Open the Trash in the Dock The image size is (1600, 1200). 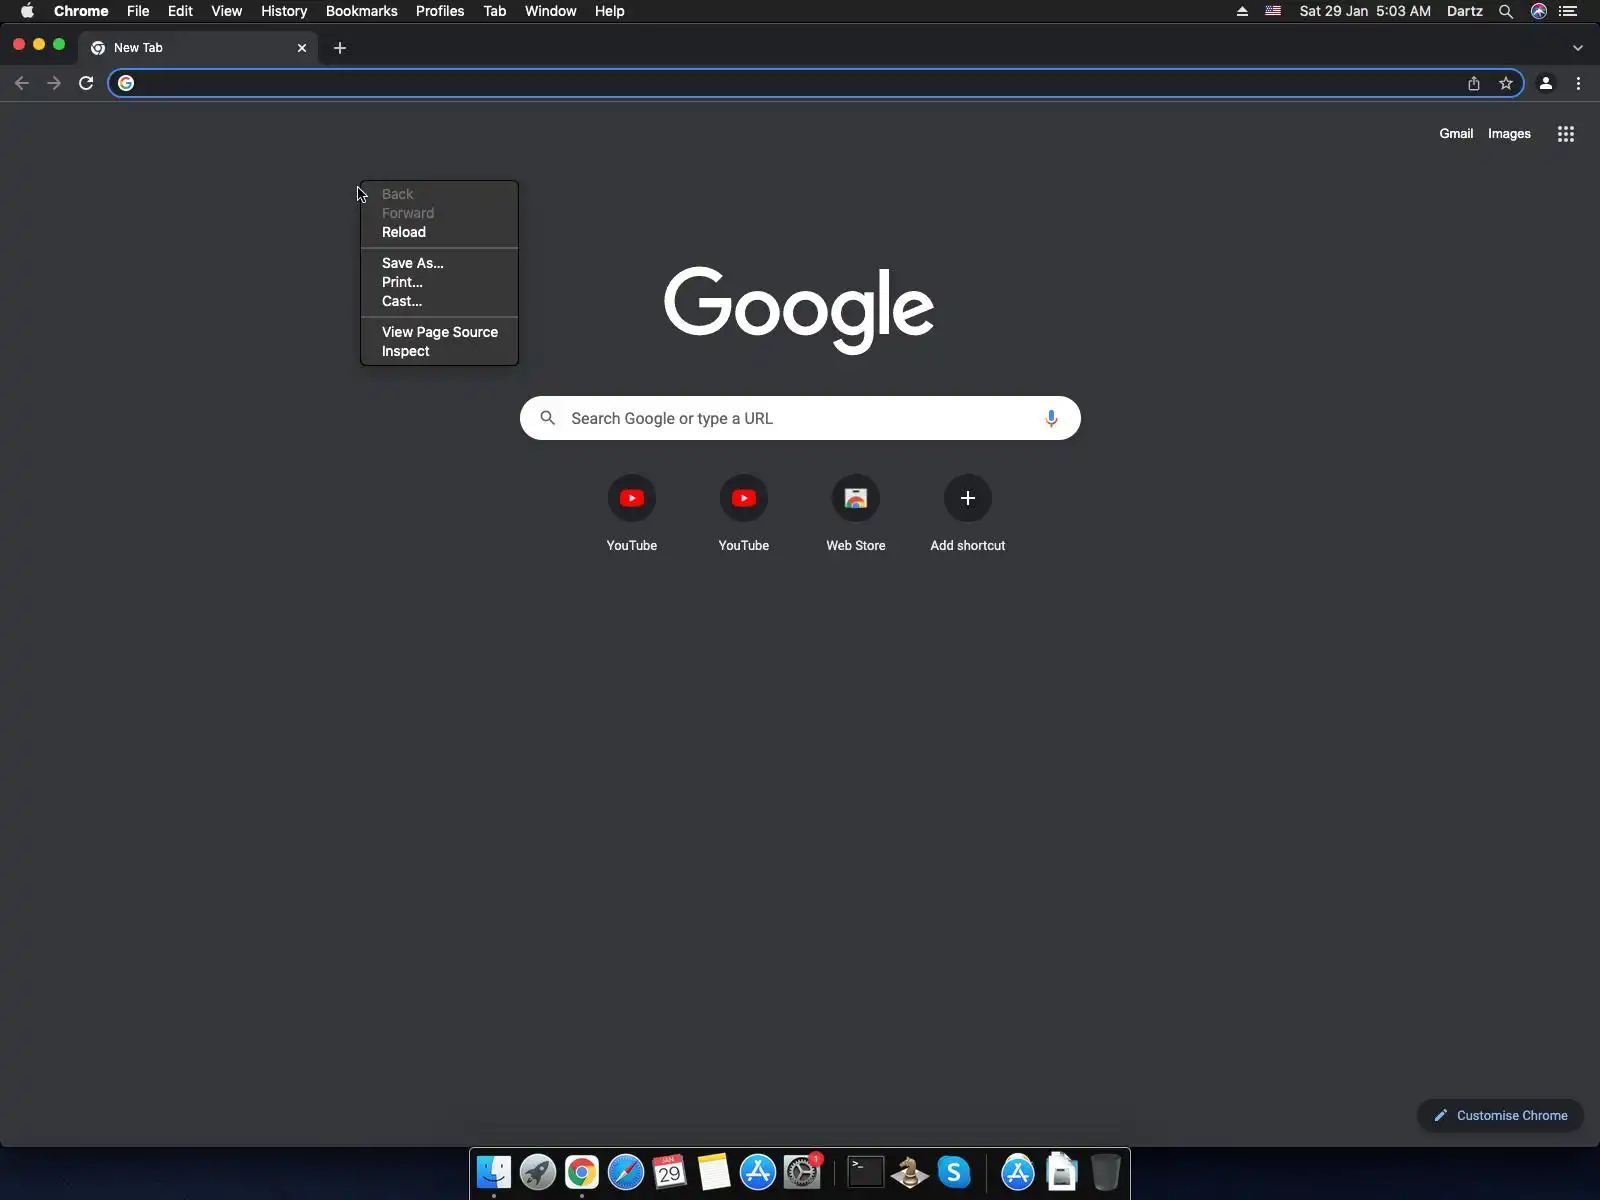tap(1105, 1172)
